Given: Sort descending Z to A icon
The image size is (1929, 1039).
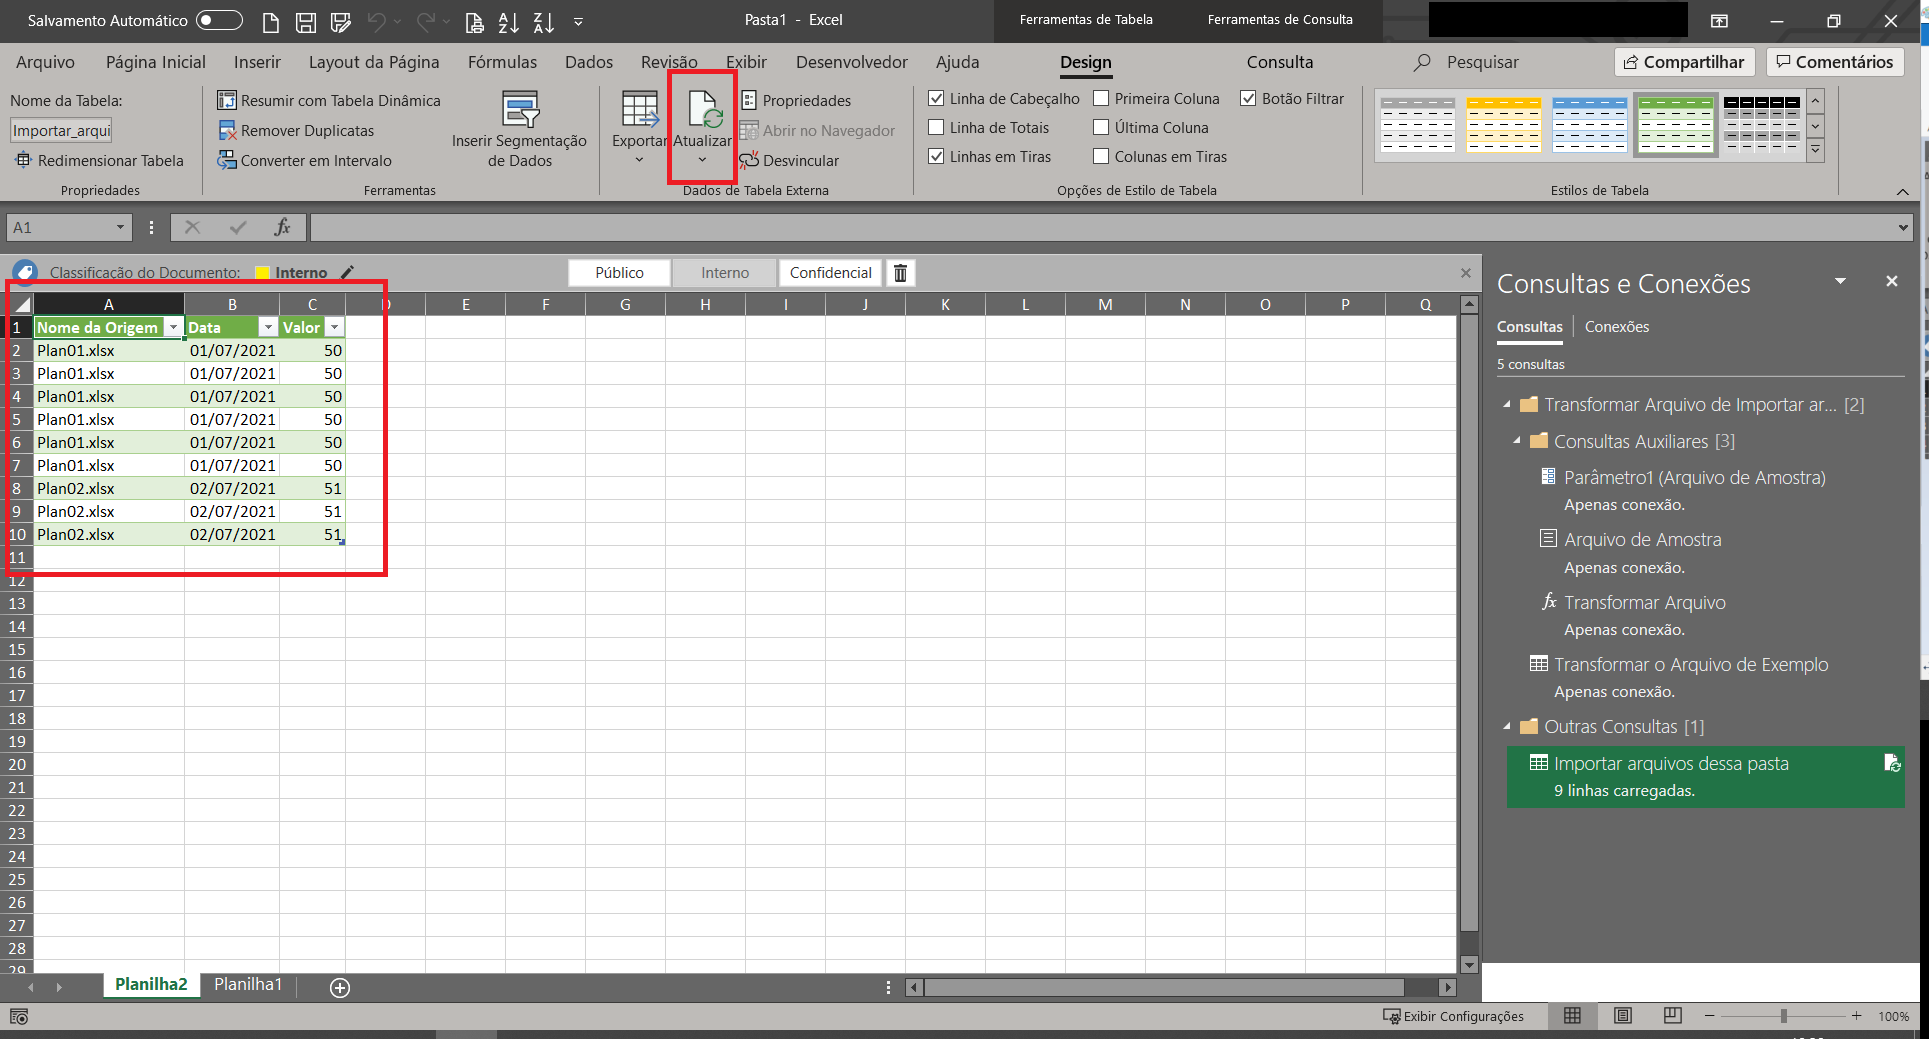Looking at the screenshot, I should point(543,21).
